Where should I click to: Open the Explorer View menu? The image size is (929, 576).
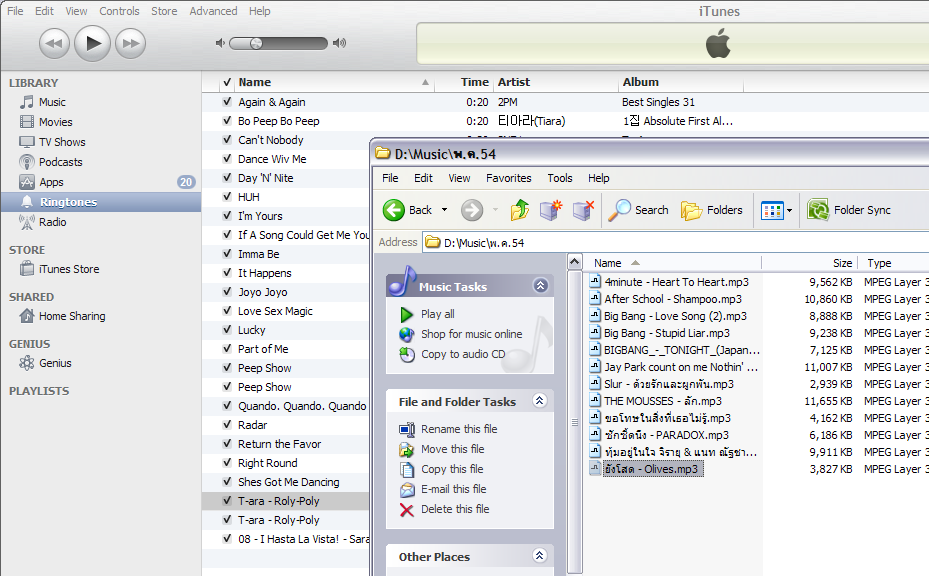pos(459,178)
